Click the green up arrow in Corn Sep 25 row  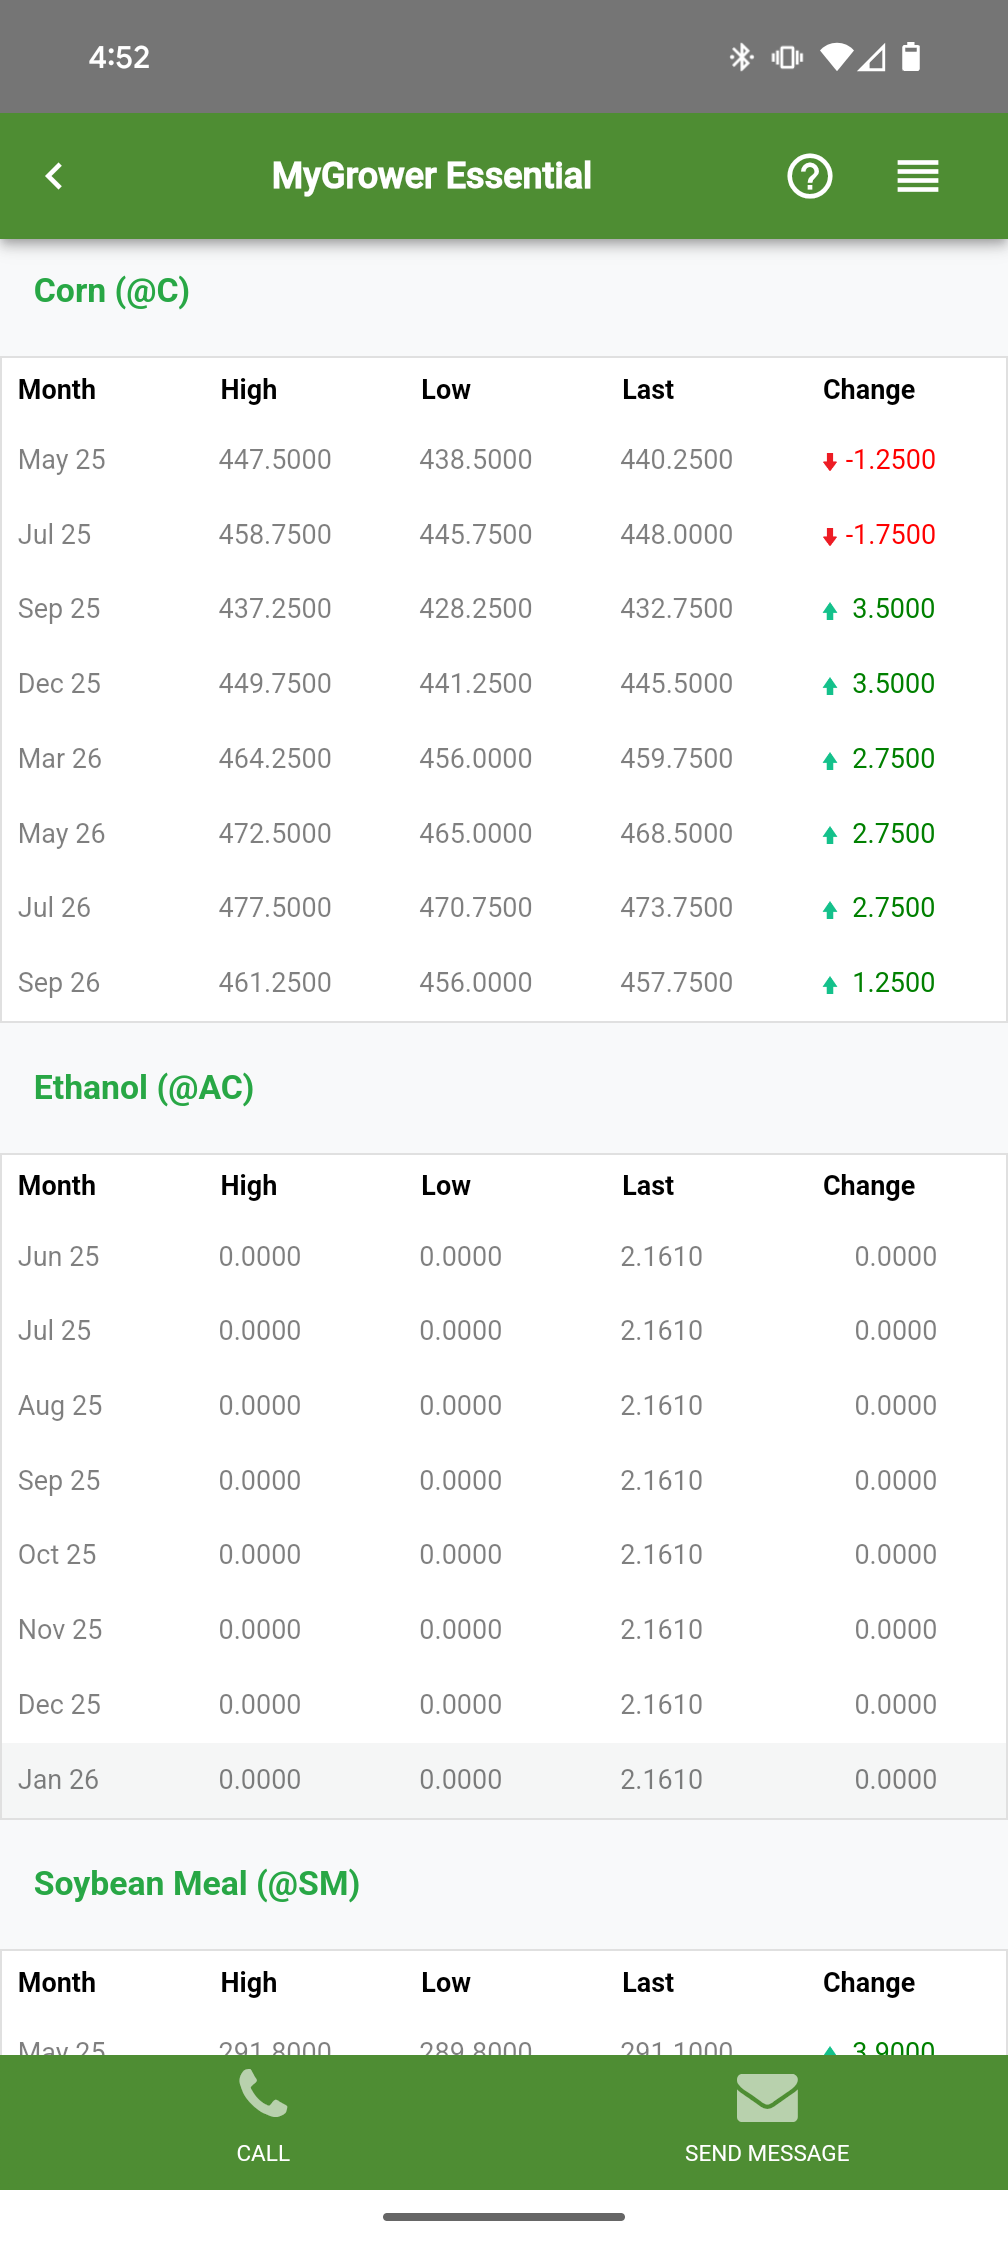829,610
